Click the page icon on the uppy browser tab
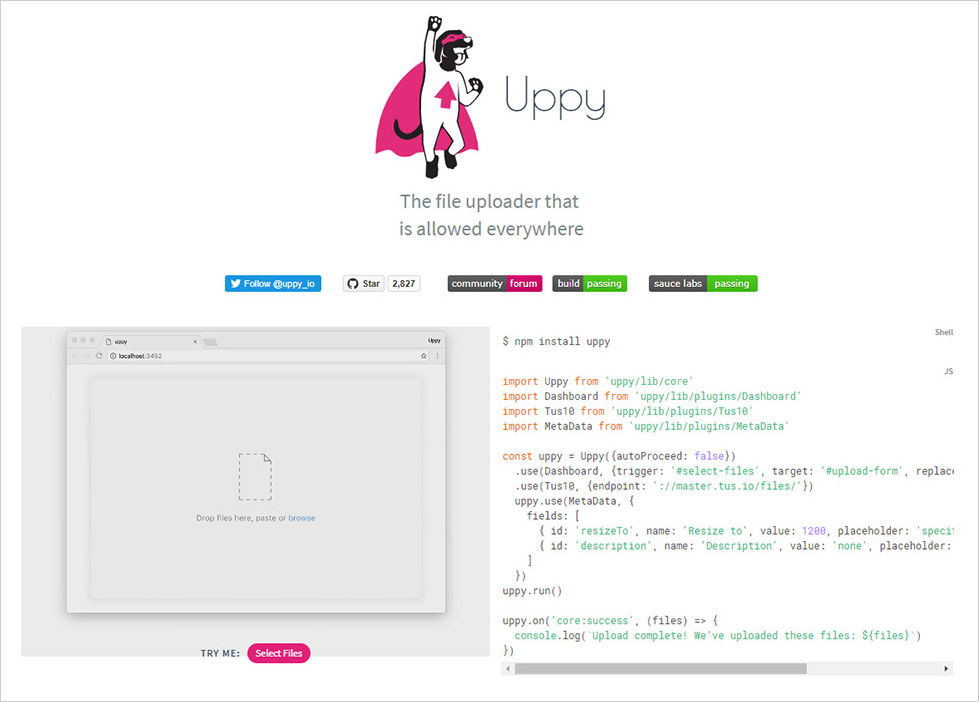Image resolution: width=979 pixels, height=702 pixels. coord(109,339)
